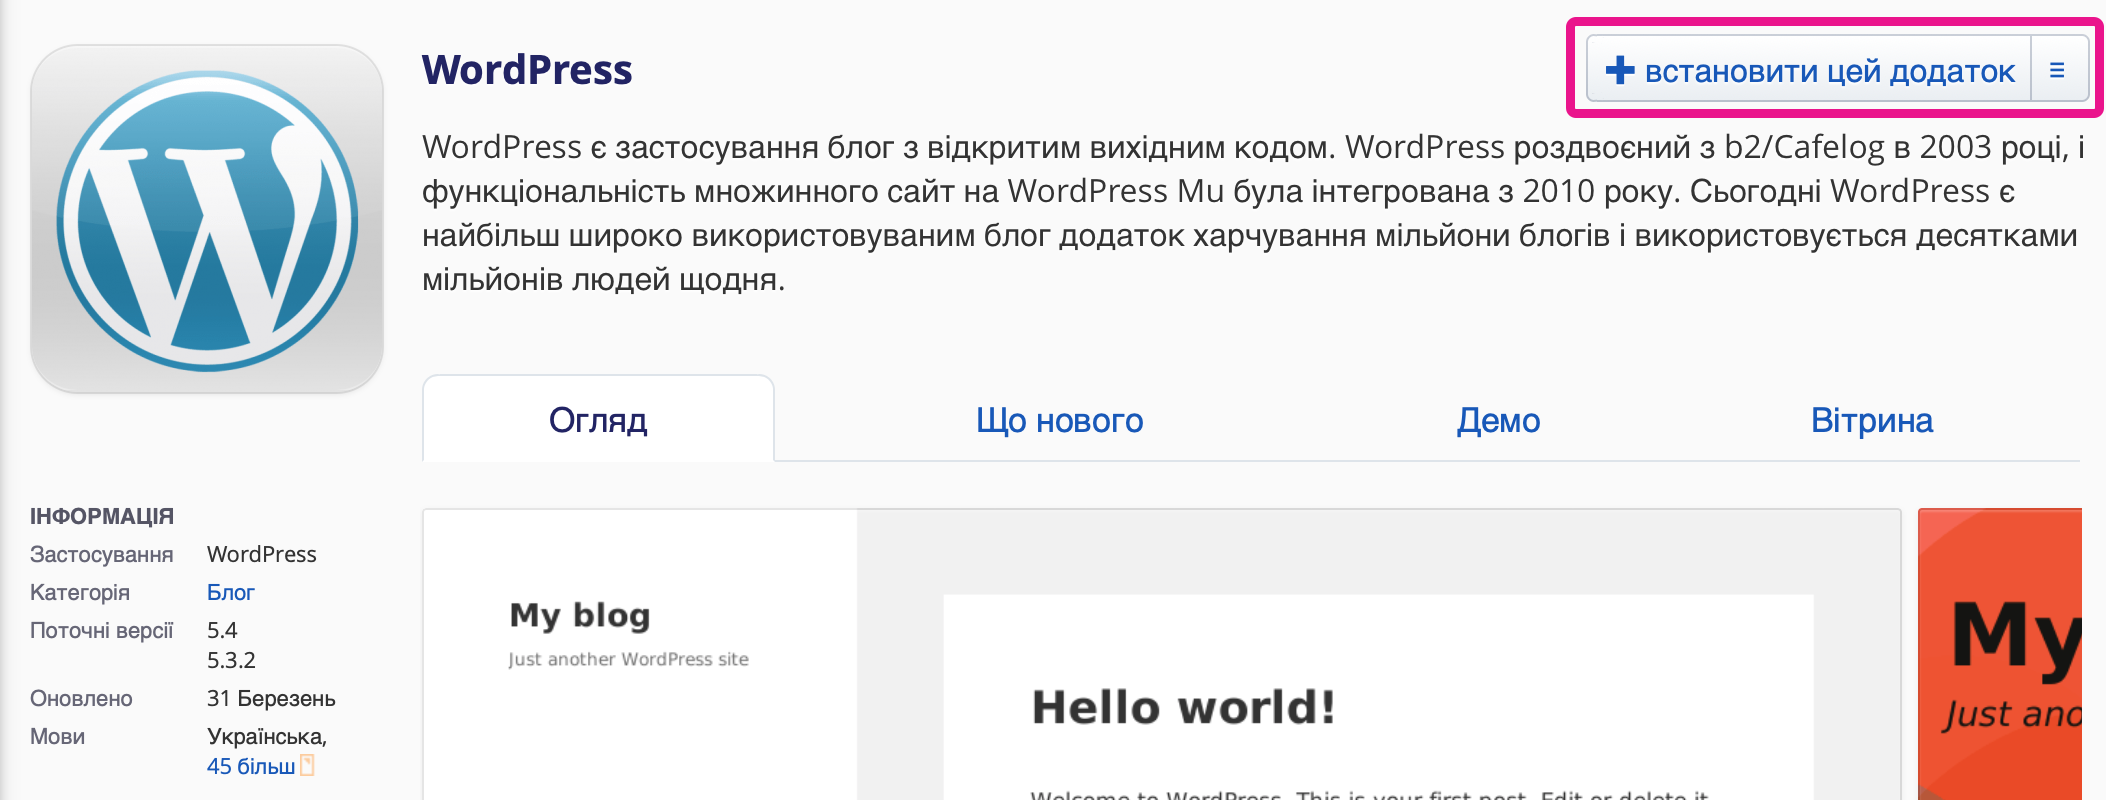Click the ІНФОРМАЦІЯ section heading
2106x800 pixels.
pos(102,516)
